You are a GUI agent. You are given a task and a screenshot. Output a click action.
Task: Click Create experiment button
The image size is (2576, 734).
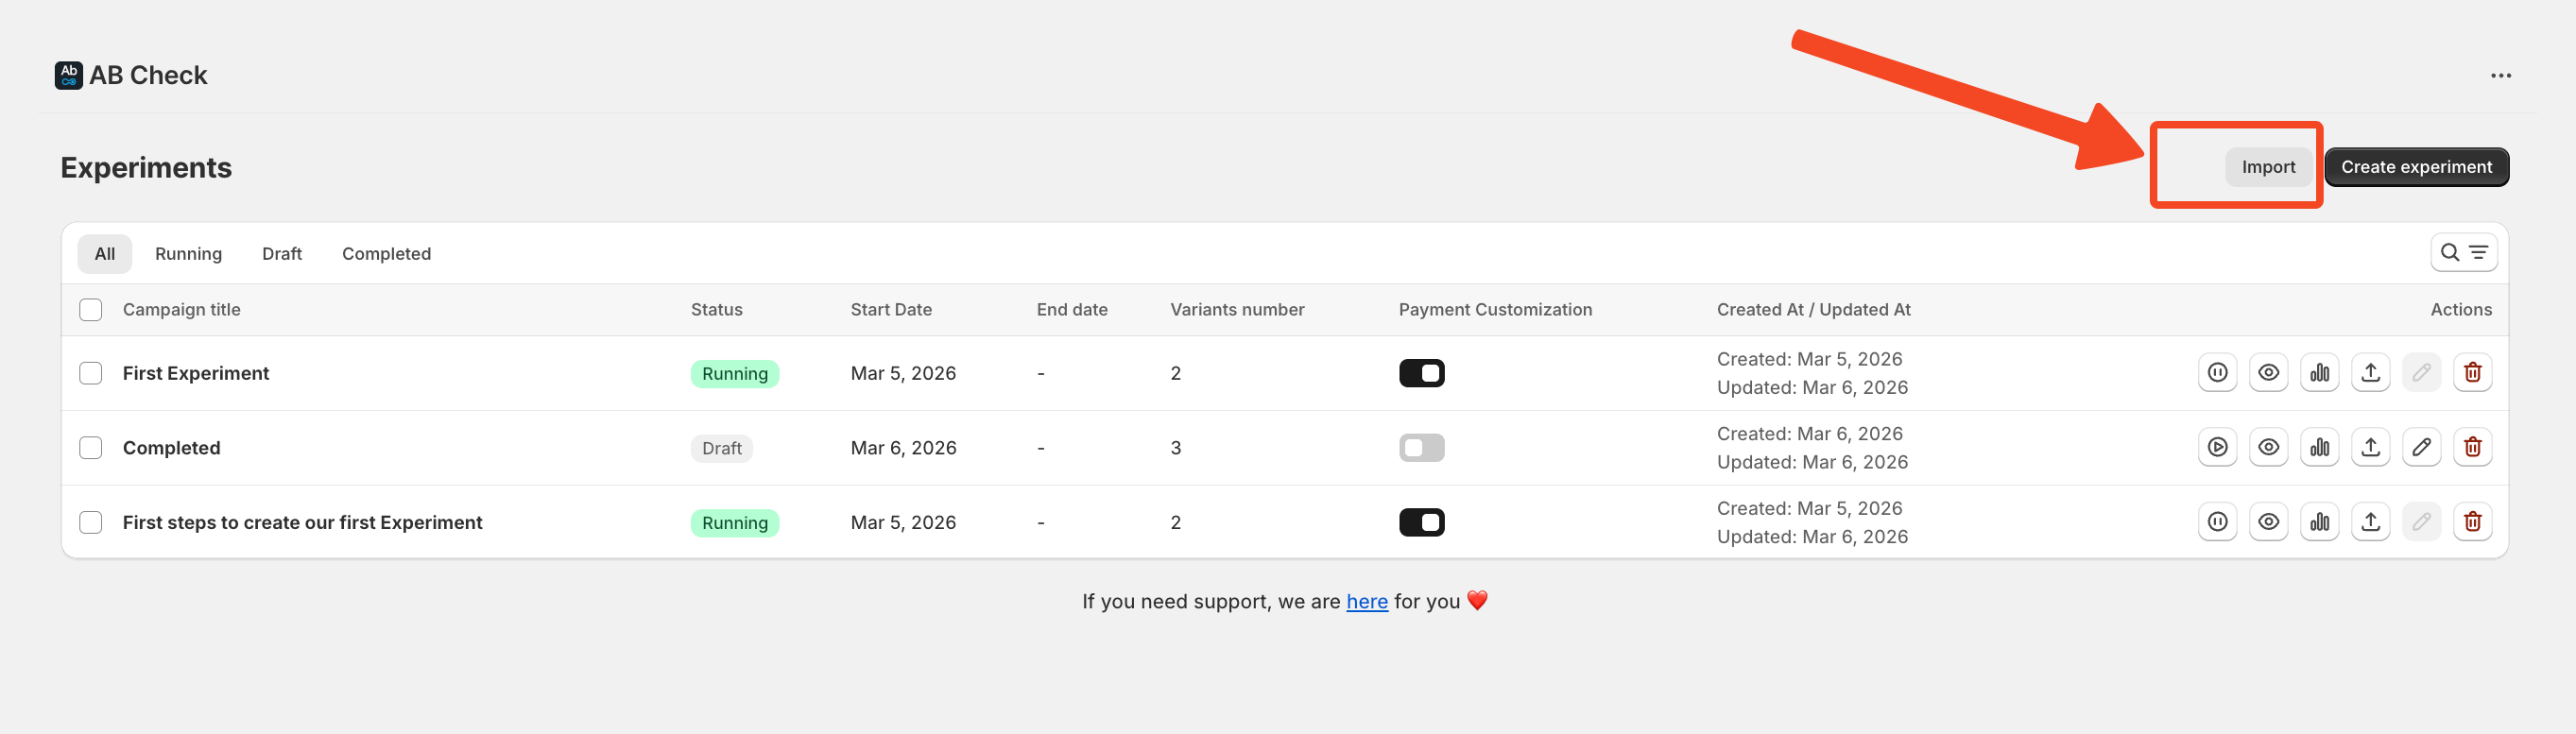pyautogui.click(x=2415, y=167)
